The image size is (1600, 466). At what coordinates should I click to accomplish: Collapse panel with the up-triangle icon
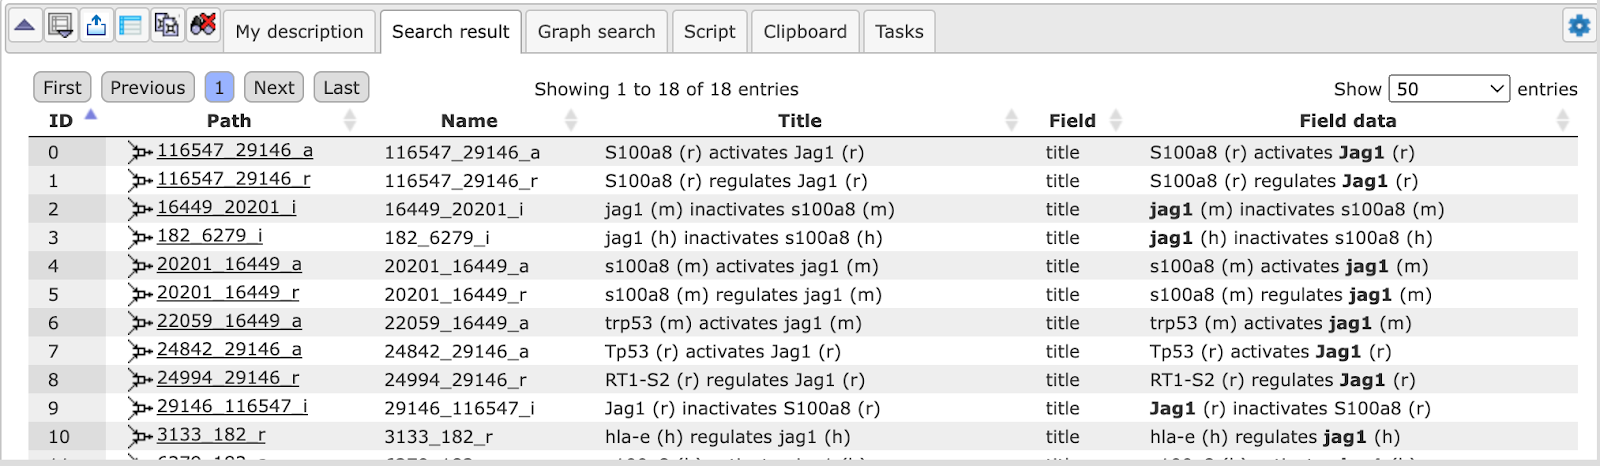tap(25, 26)
